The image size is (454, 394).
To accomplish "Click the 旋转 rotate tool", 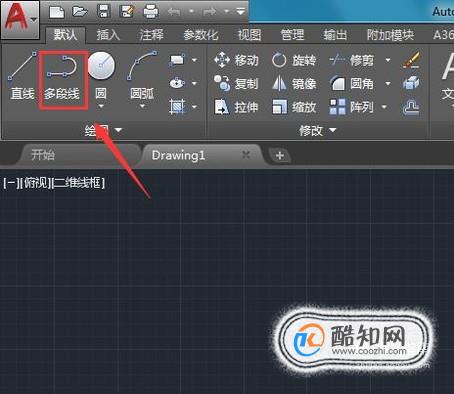I will click(x=293, y=60).
